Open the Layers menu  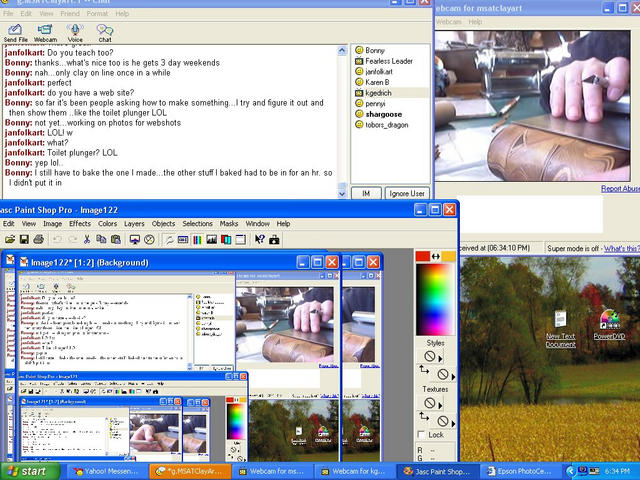[x=134, y=224]
